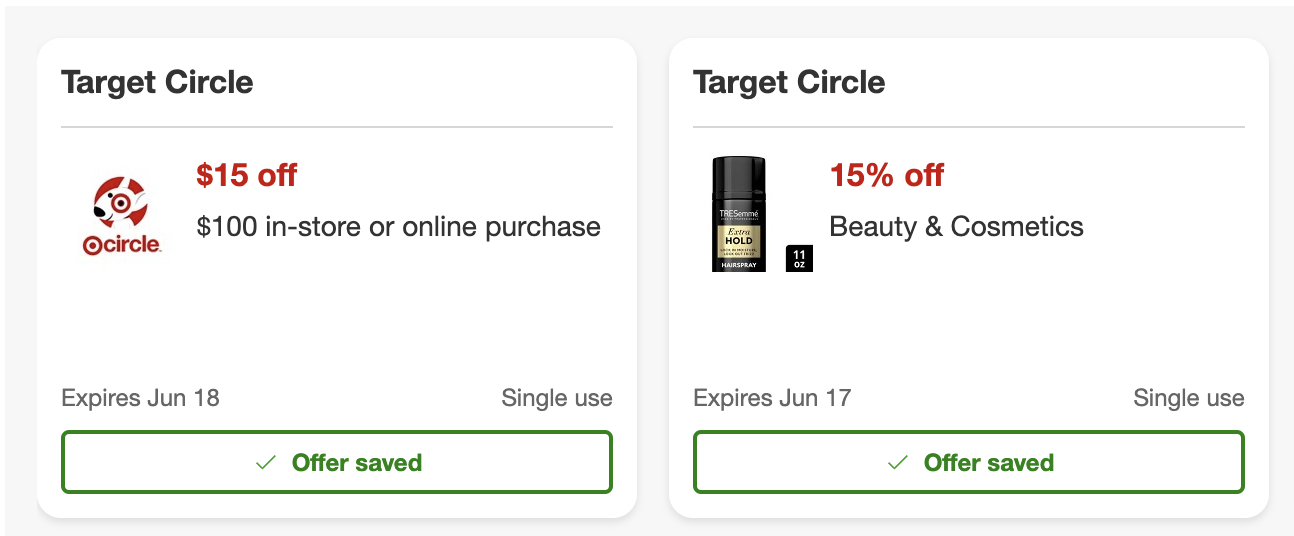The width and height of the screenshot is (1294, 536).
Task: Click Single use on the $15 off card
Action: pyautogui.click(x=557, y=398)
